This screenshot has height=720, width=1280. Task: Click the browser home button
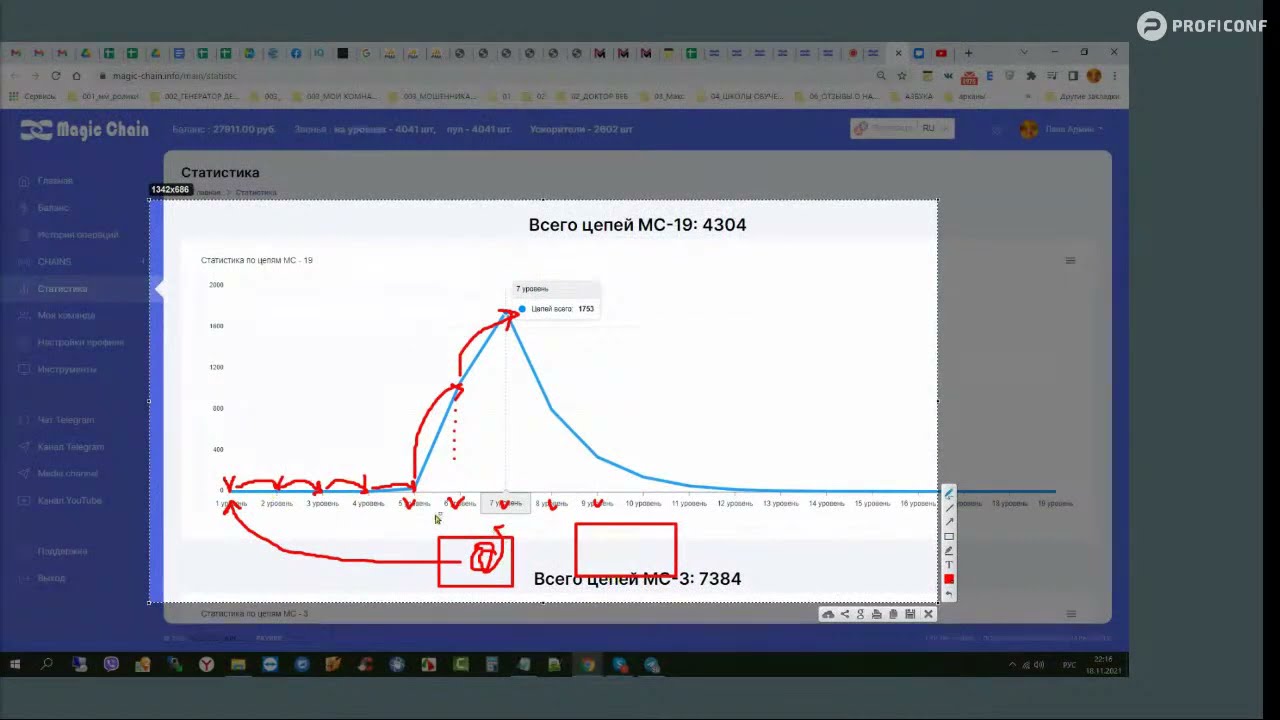(76, 76)
